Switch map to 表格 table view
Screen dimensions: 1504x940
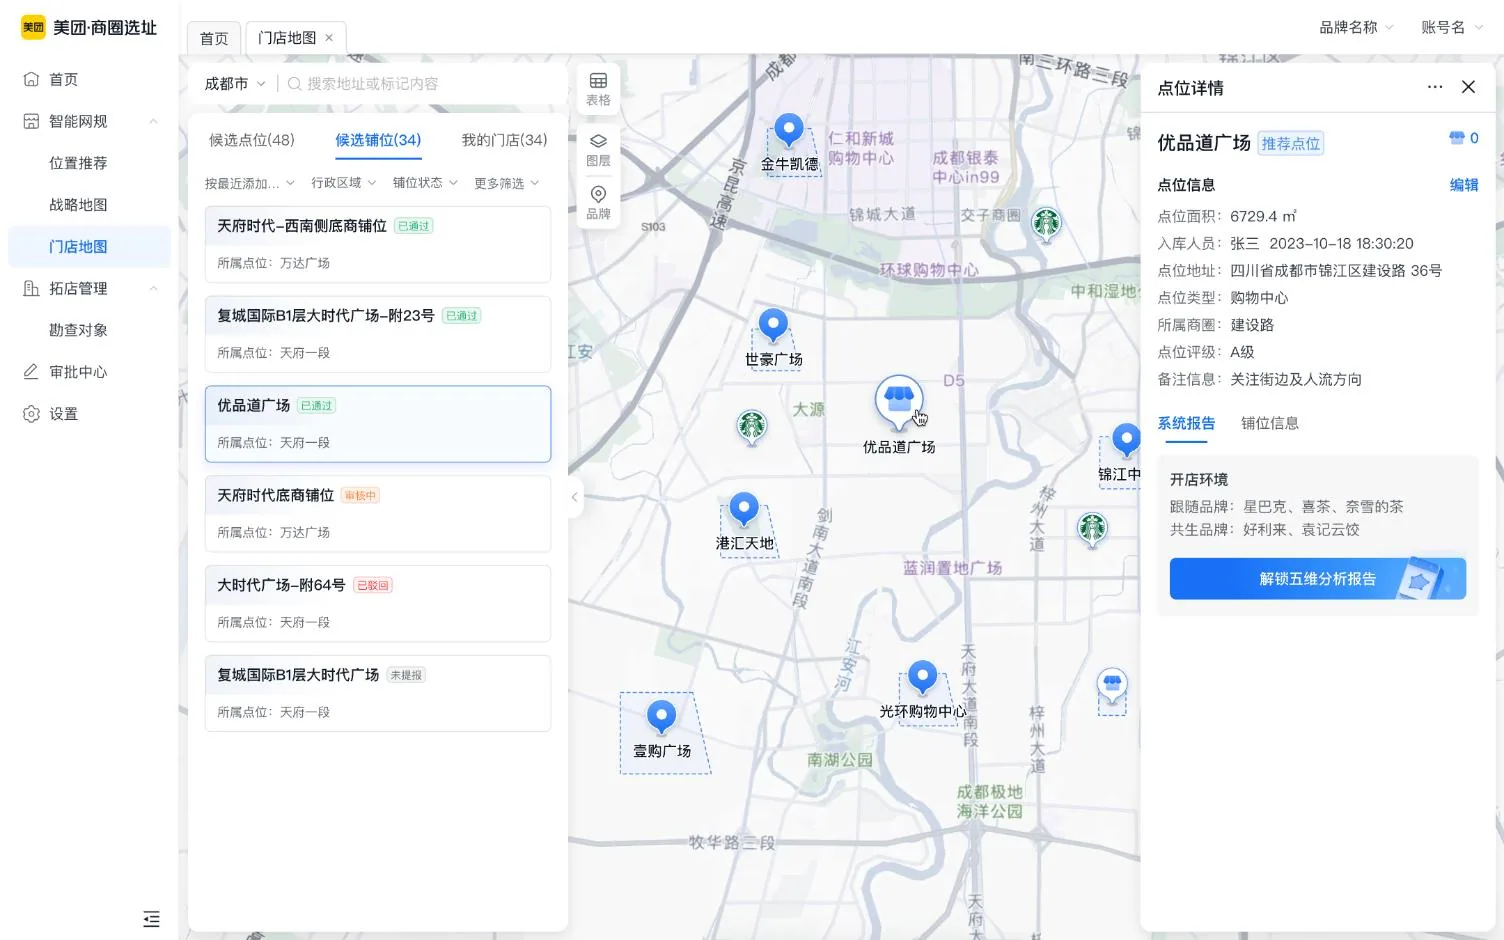[x=598, y=89]
